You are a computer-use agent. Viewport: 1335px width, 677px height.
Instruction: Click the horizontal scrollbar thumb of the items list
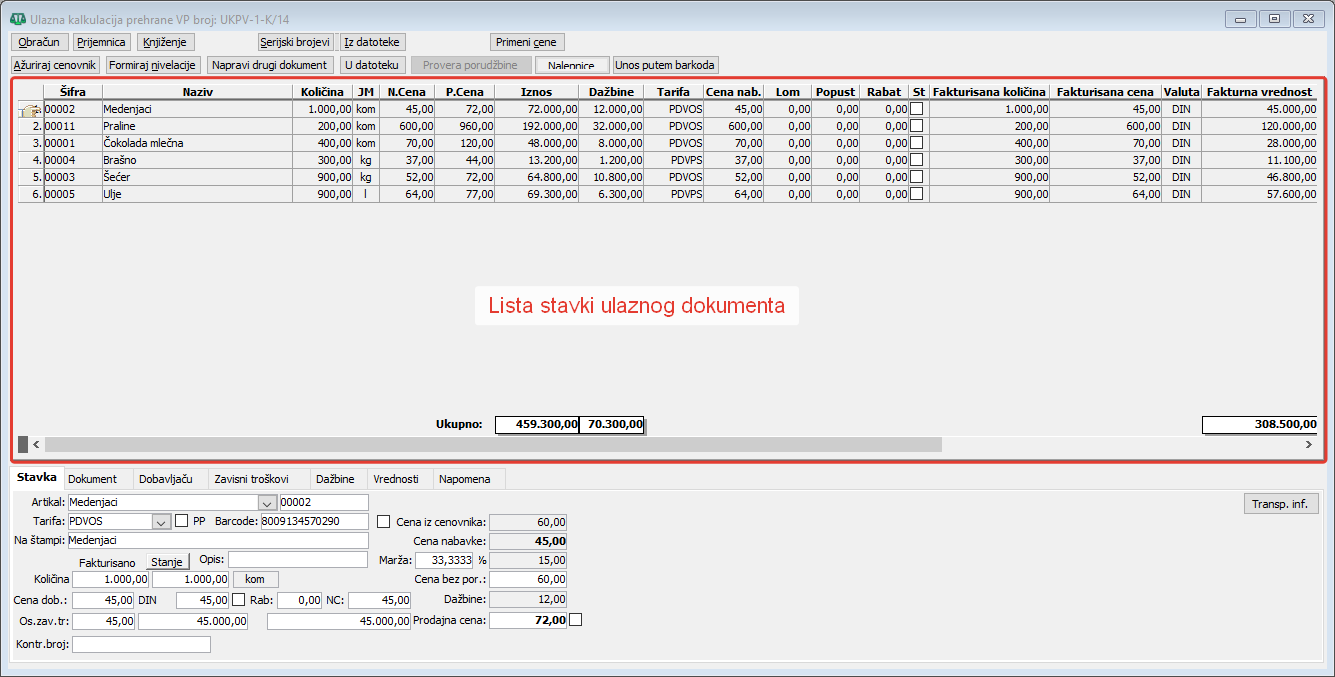492,444
